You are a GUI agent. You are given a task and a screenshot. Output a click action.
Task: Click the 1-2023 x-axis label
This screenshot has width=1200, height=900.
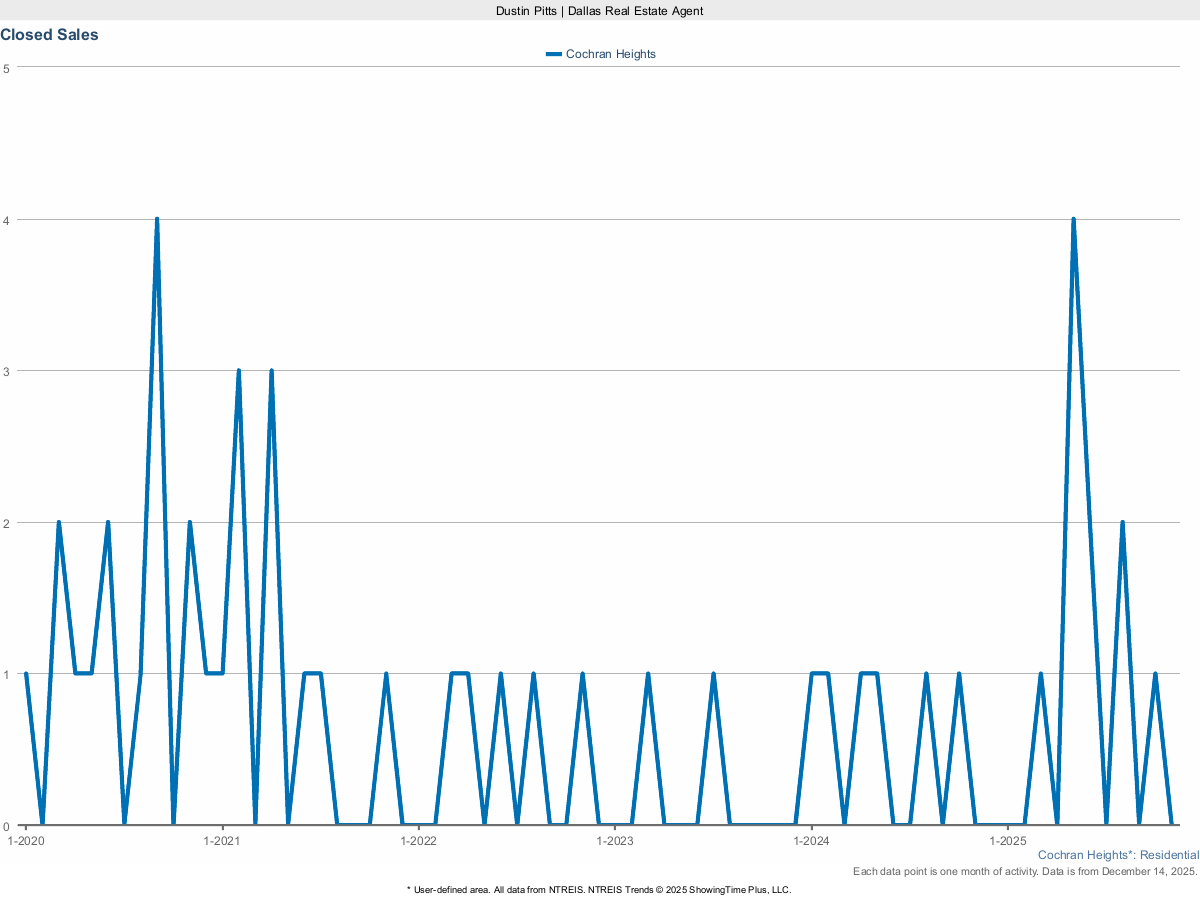(x=615, y=841)
